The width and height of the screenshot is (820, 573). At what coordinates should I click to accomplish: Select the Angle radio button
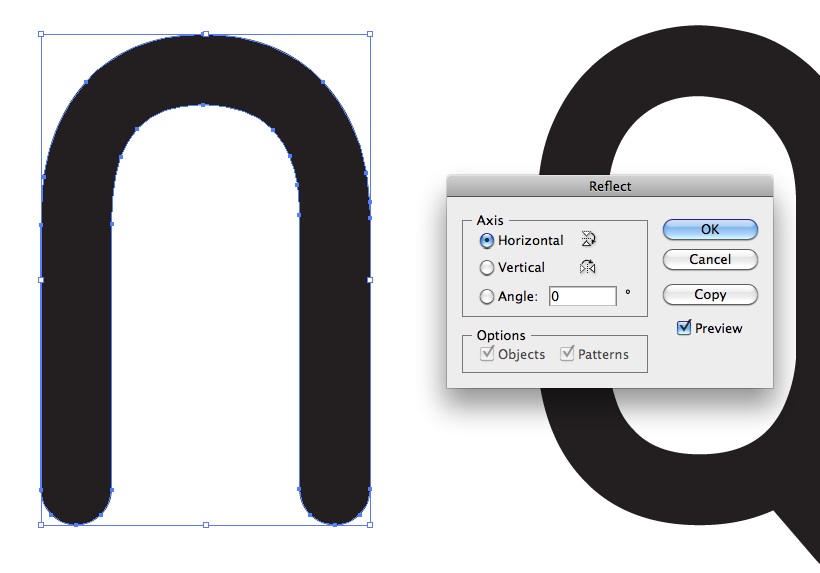pos(486,296)
